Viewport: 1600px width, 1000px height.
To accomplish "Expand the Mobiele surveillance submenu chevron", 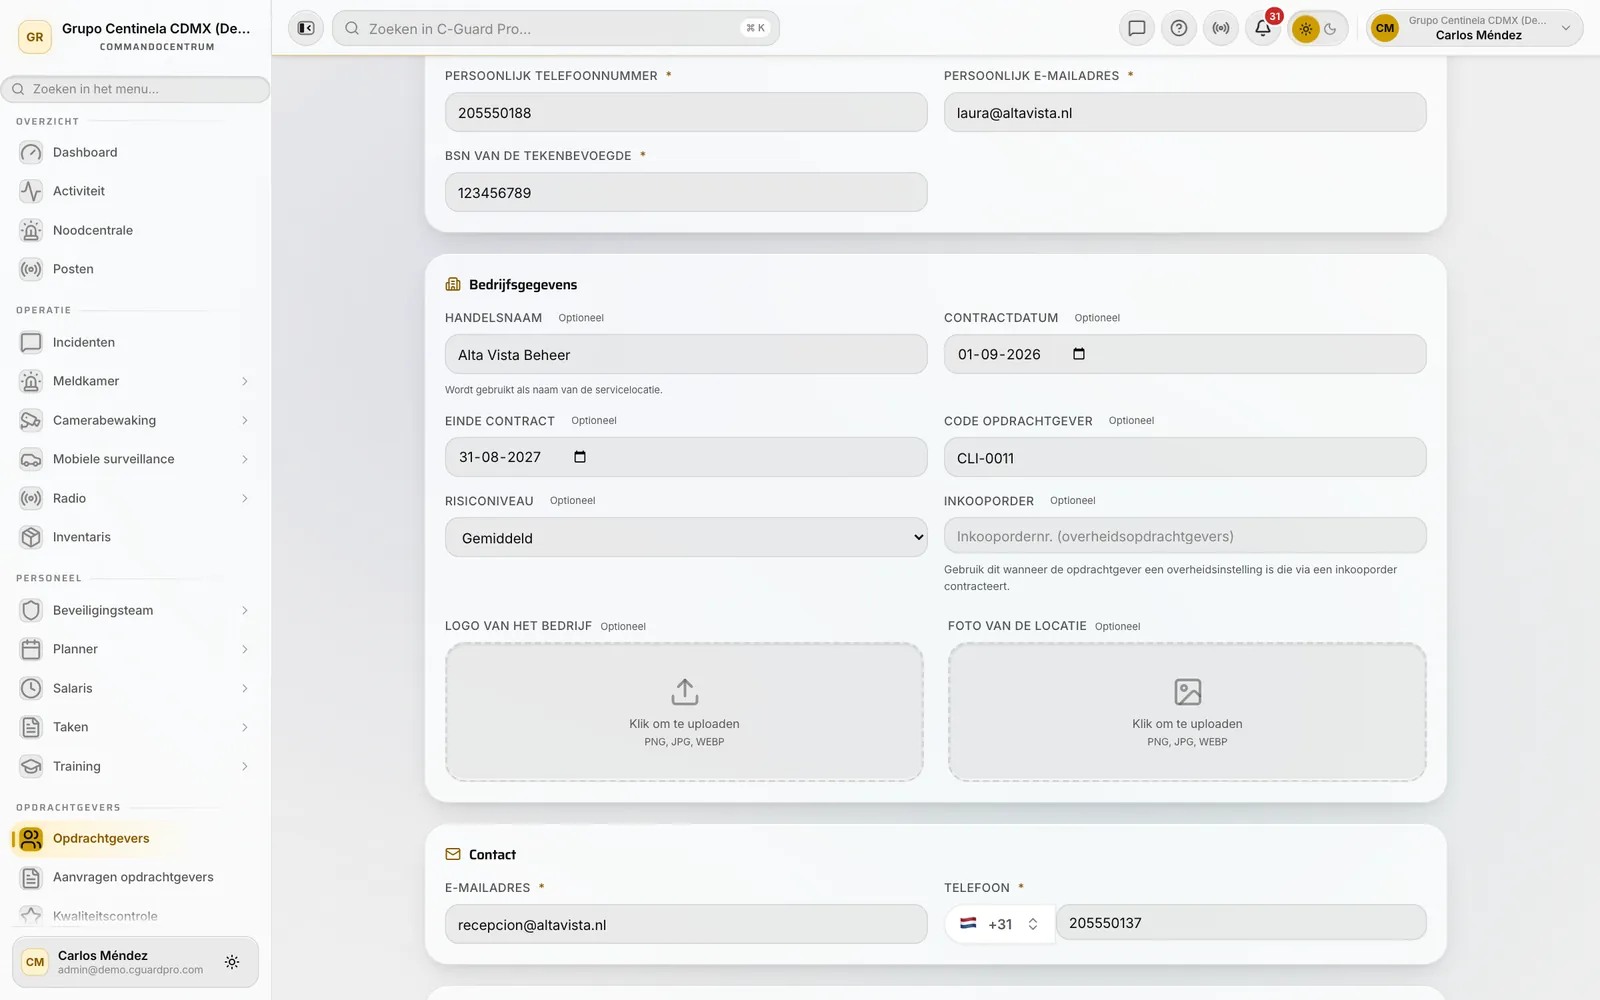I will 245,459.
